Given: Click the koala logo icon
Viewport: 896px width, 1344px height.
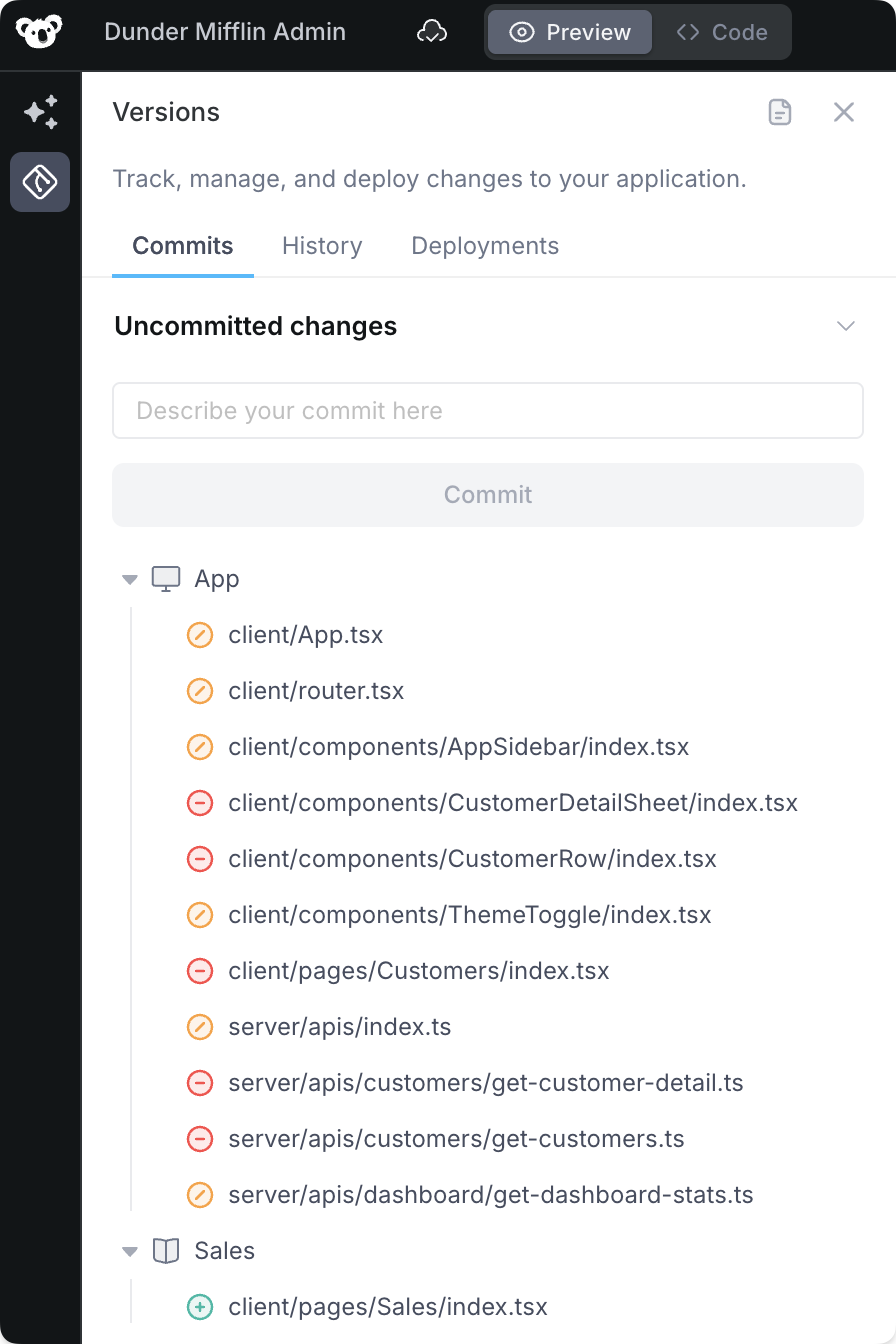Looking at the screenshot, I should [39, 32].
